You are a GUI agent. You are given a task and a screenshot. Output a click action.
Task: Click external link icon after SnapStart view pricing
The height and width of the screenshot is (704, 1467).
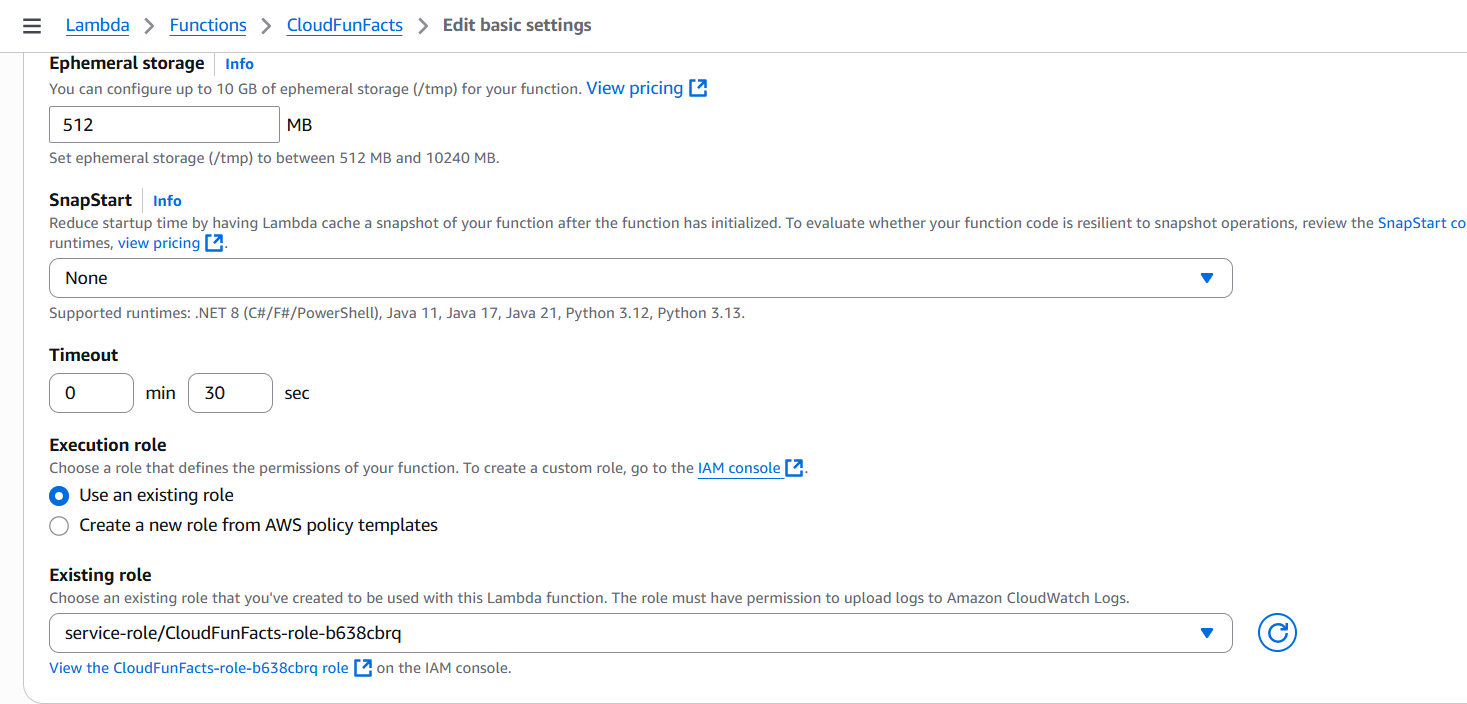pyautogui.click(x=214, y=243)
